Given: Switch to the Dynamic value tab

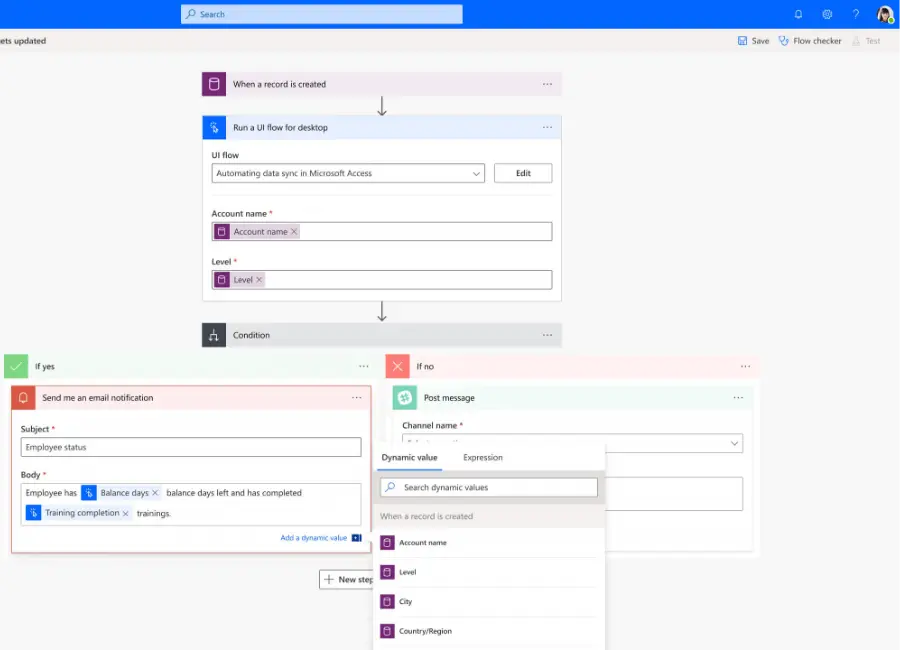Looking at the screenshot, I should click(409, 458).
